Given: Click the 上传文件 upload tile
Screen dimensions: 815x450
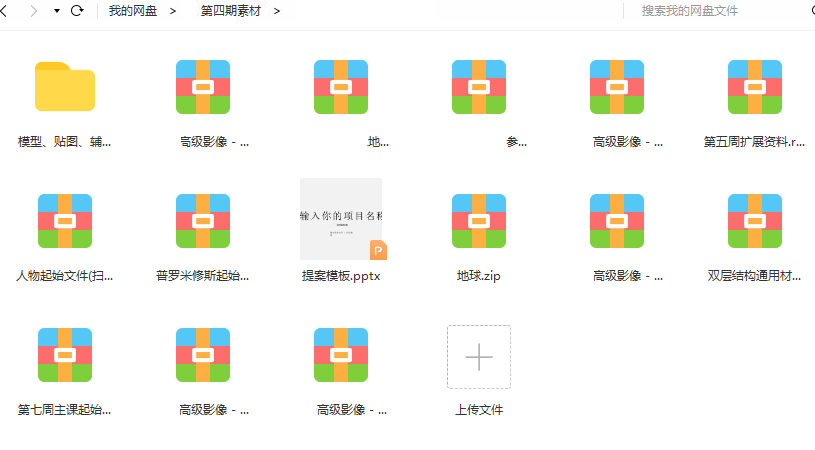Looking at the screenshot, I should [x=479, y=357].
